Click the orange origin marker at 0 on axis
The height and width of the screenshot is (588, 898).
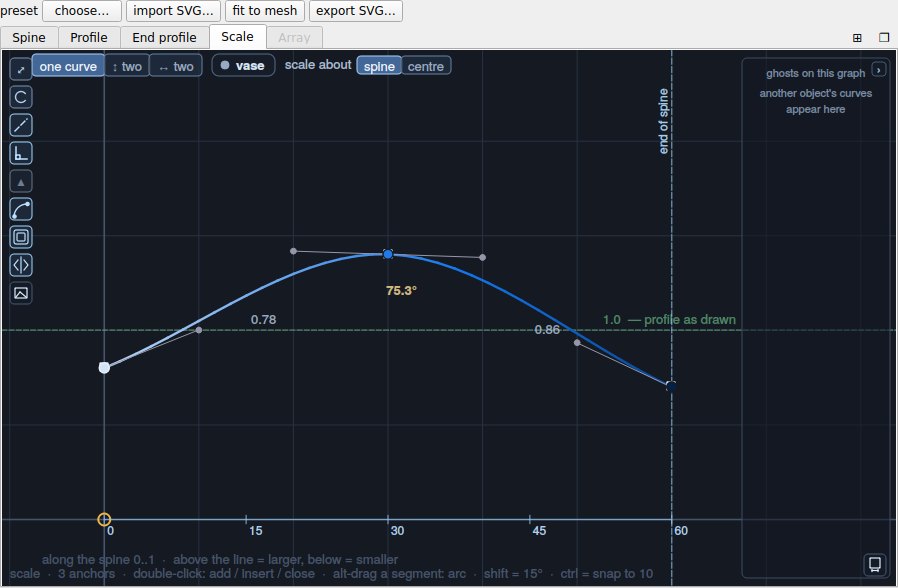point(104,519)
